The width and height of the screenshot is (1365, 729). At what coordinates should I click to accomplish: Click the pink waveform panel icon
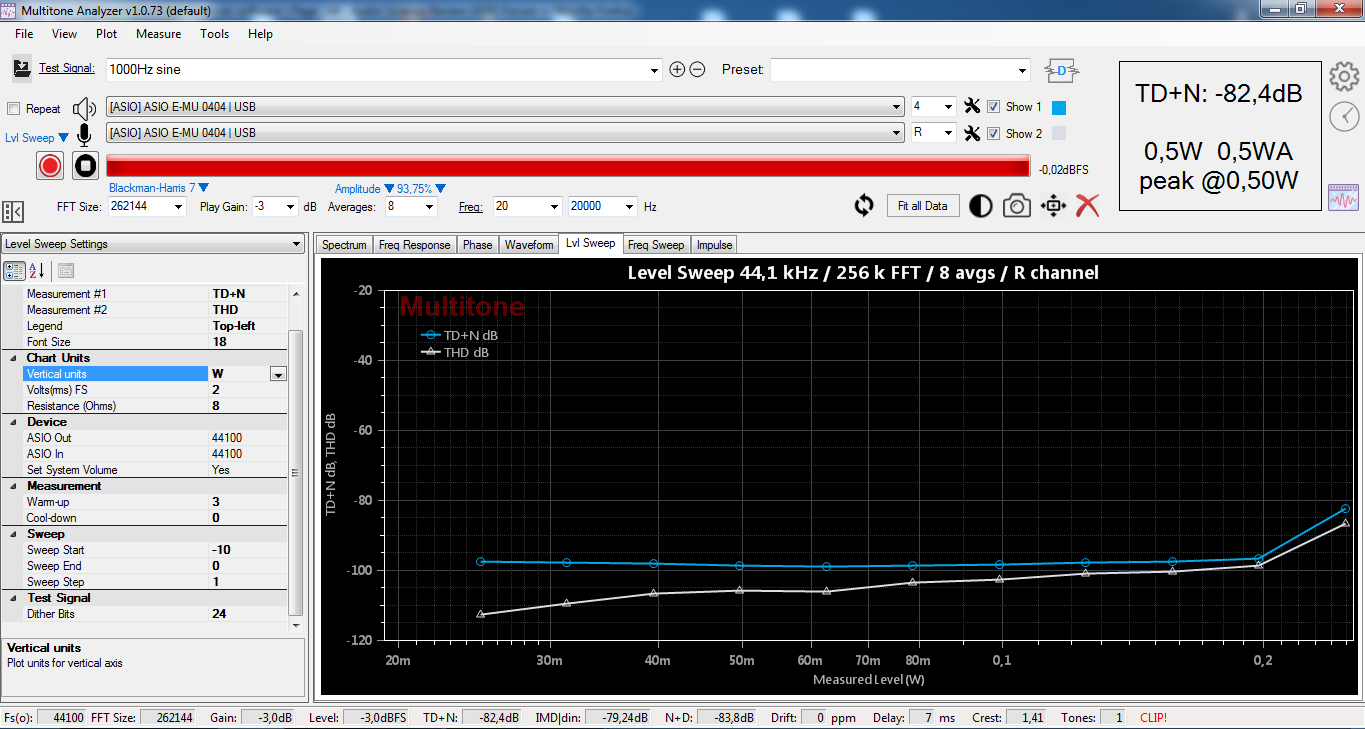tap(1343, 198)
